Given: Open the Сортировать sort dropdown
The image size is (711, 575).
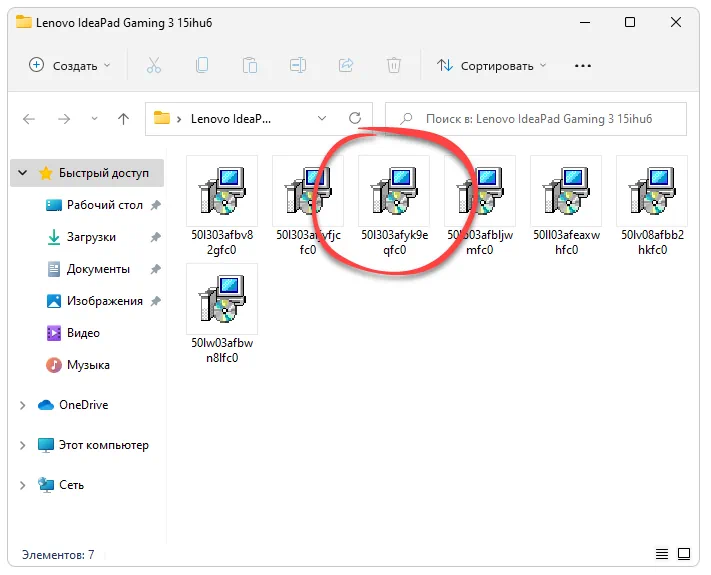Looking at the screenshot, I should point(492,65).
